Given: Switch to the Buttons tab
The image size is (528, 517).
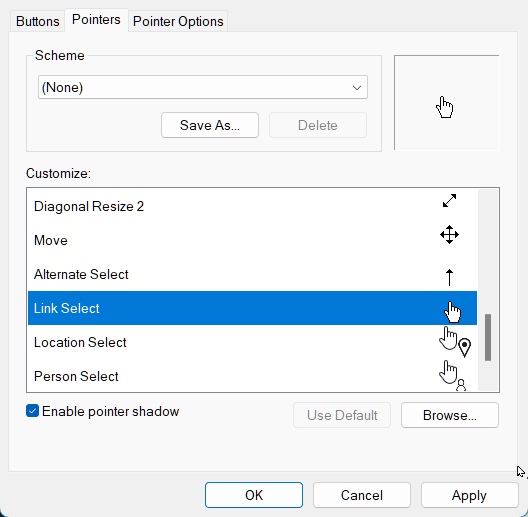Looking at the screenshot, I should [37, 21].
